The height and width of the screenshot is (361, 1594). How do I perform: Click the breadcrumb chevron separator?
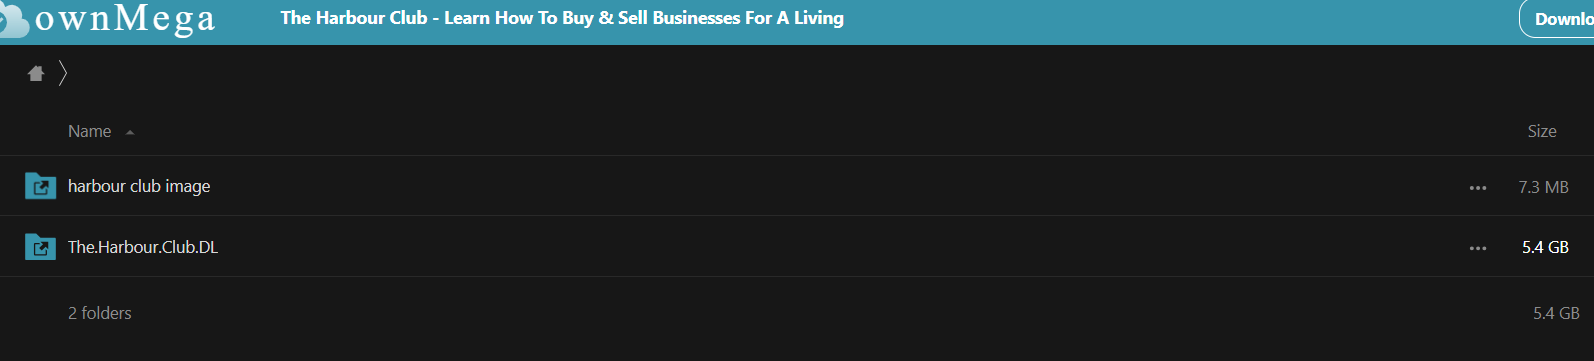tap(63, 73)
